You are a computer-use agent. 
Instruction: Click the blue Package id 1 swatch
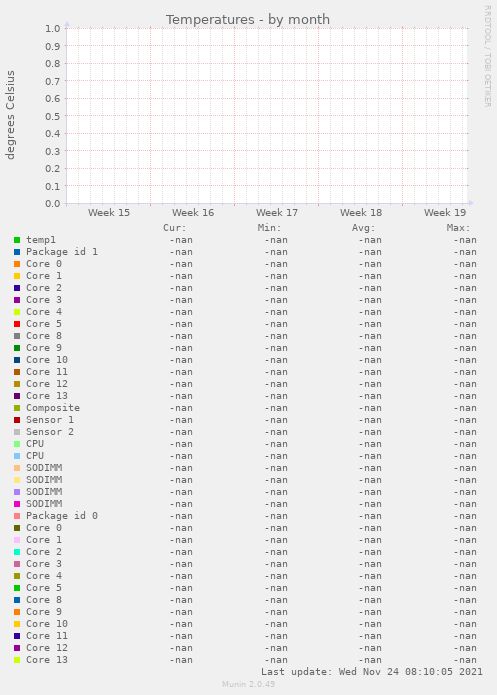click(17, 252)
